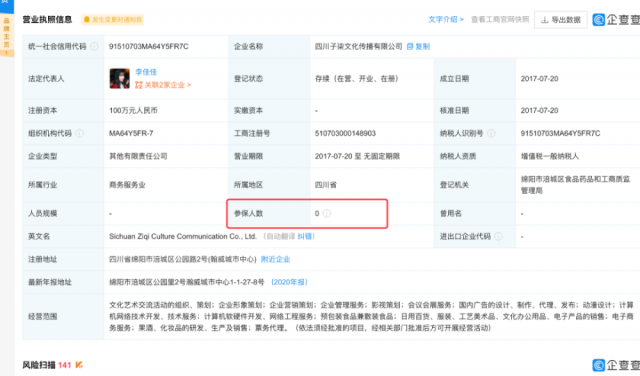Viewport: 640px width, 376px height.
Task: Click info icon beside 纳税人识别号
Action: tap(491, 133)
